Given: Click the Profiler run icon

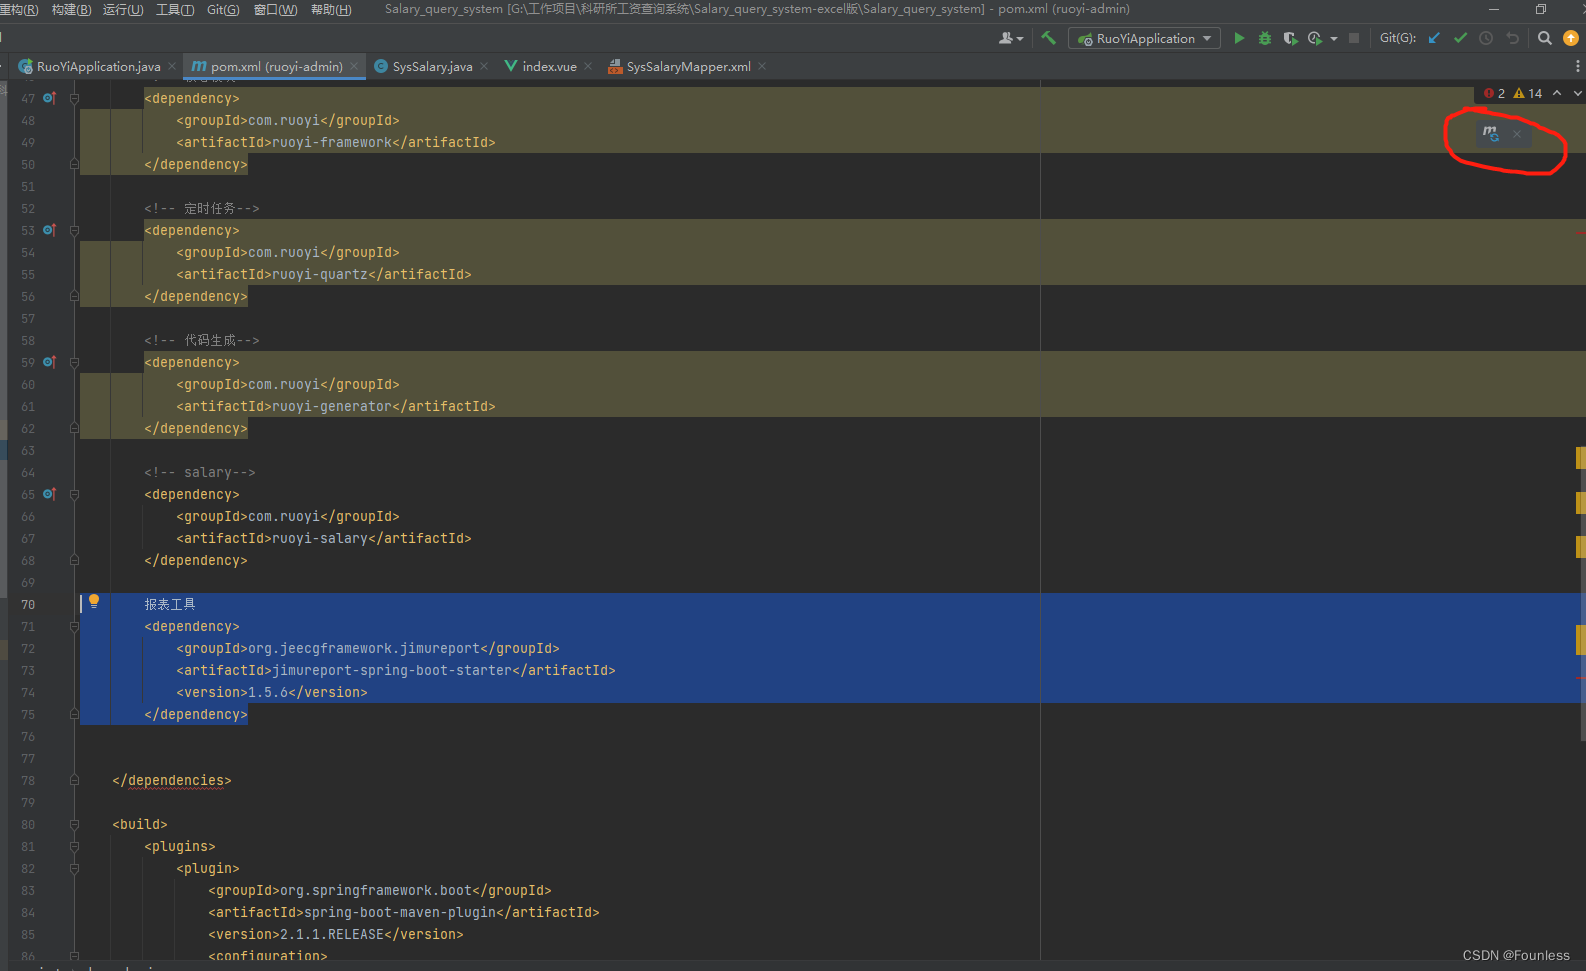Looking at the screenshot, I should (1315, 38).
